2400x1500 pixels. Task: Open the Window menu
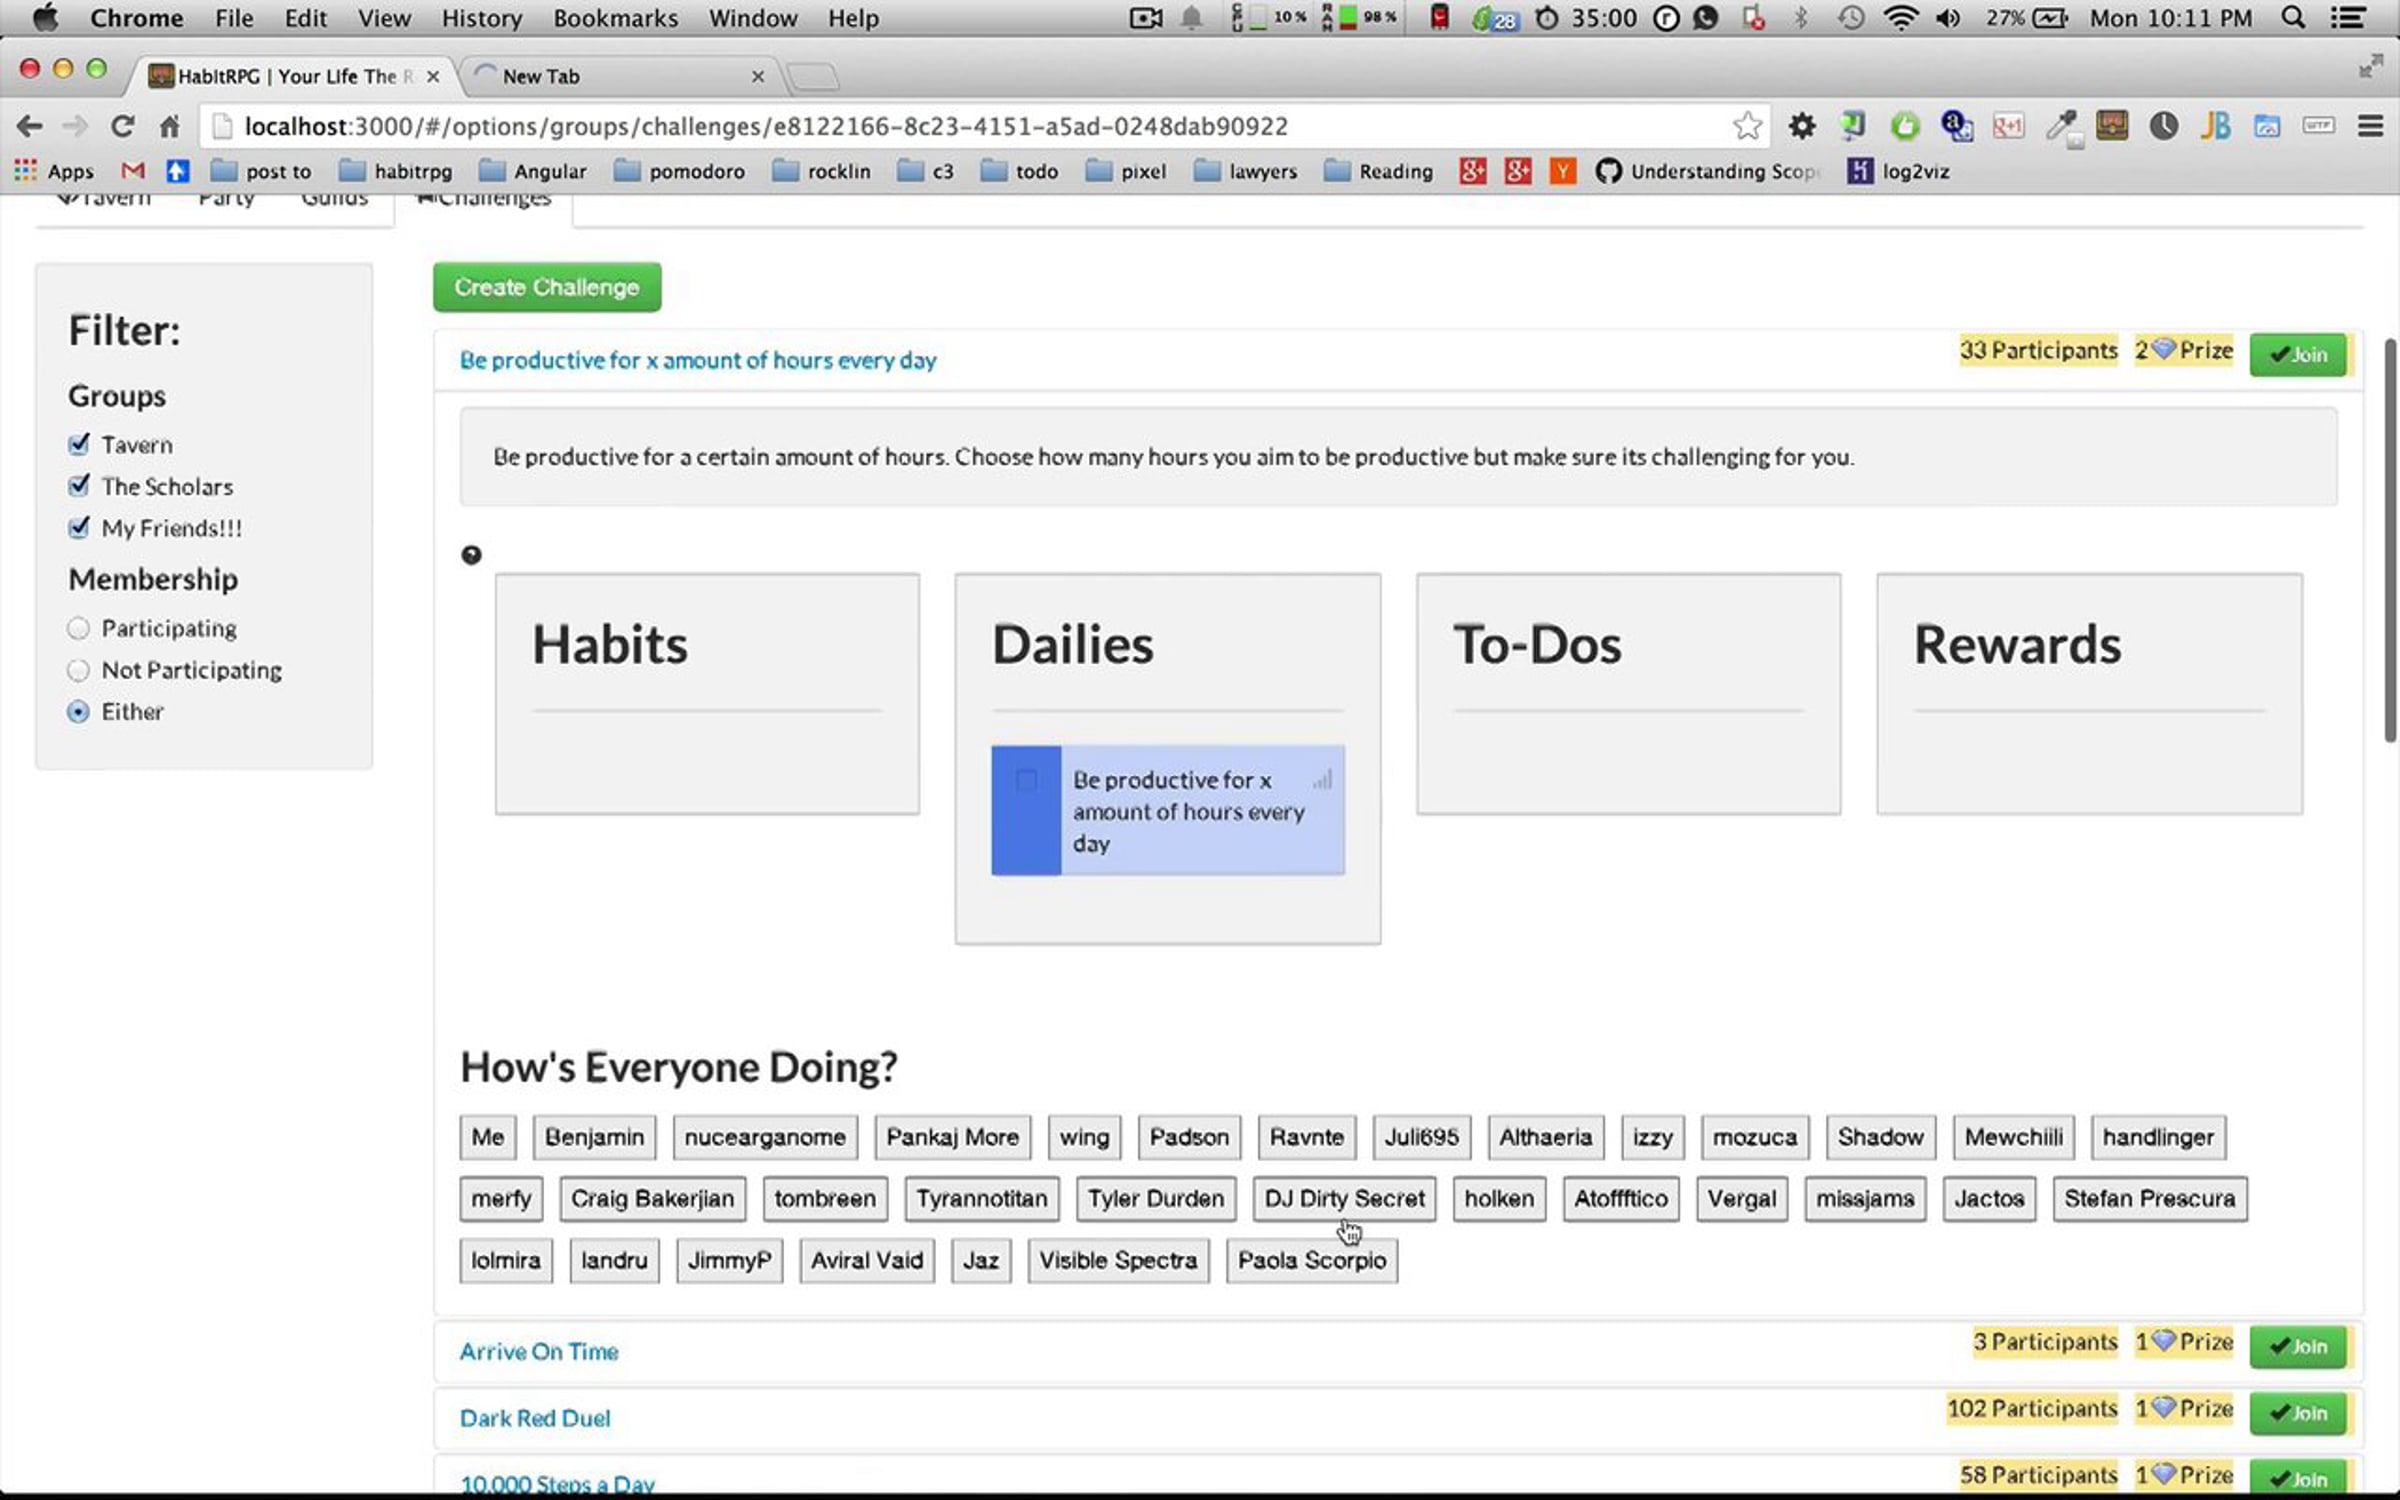point(753,18)
